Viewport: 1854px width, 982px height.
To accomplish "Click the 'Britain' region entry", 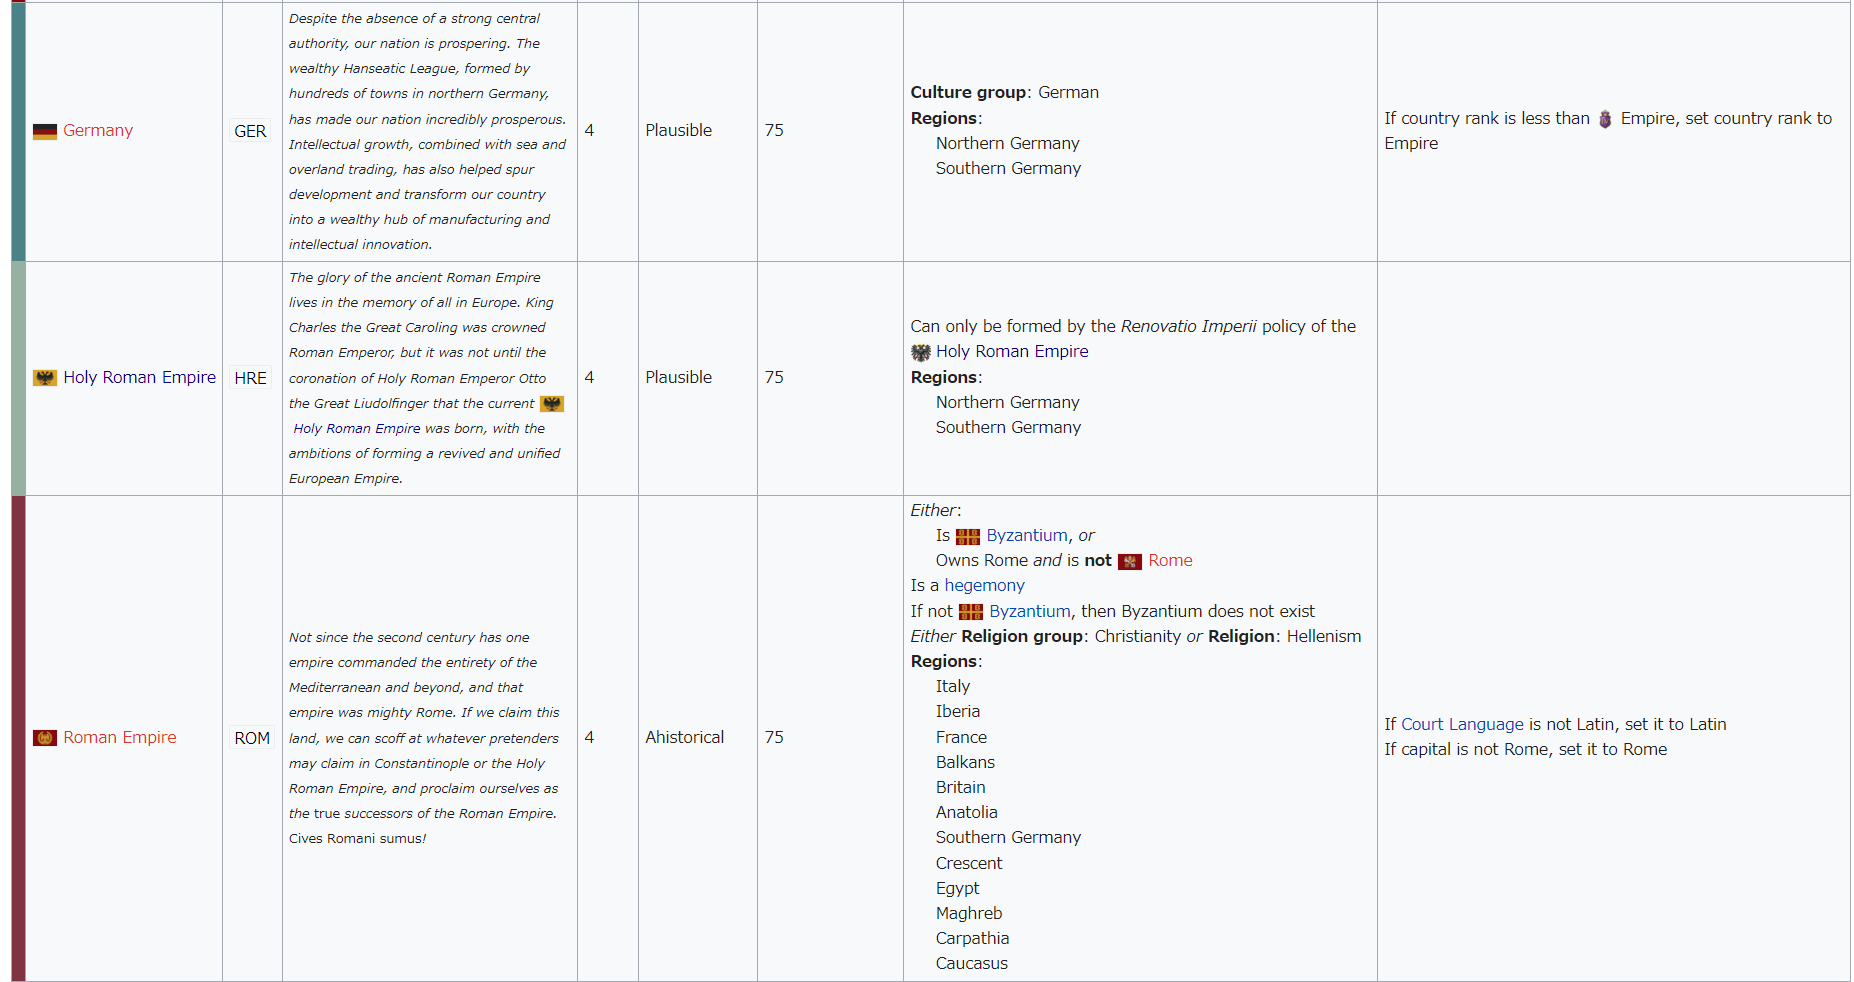I will click(961, 787).
